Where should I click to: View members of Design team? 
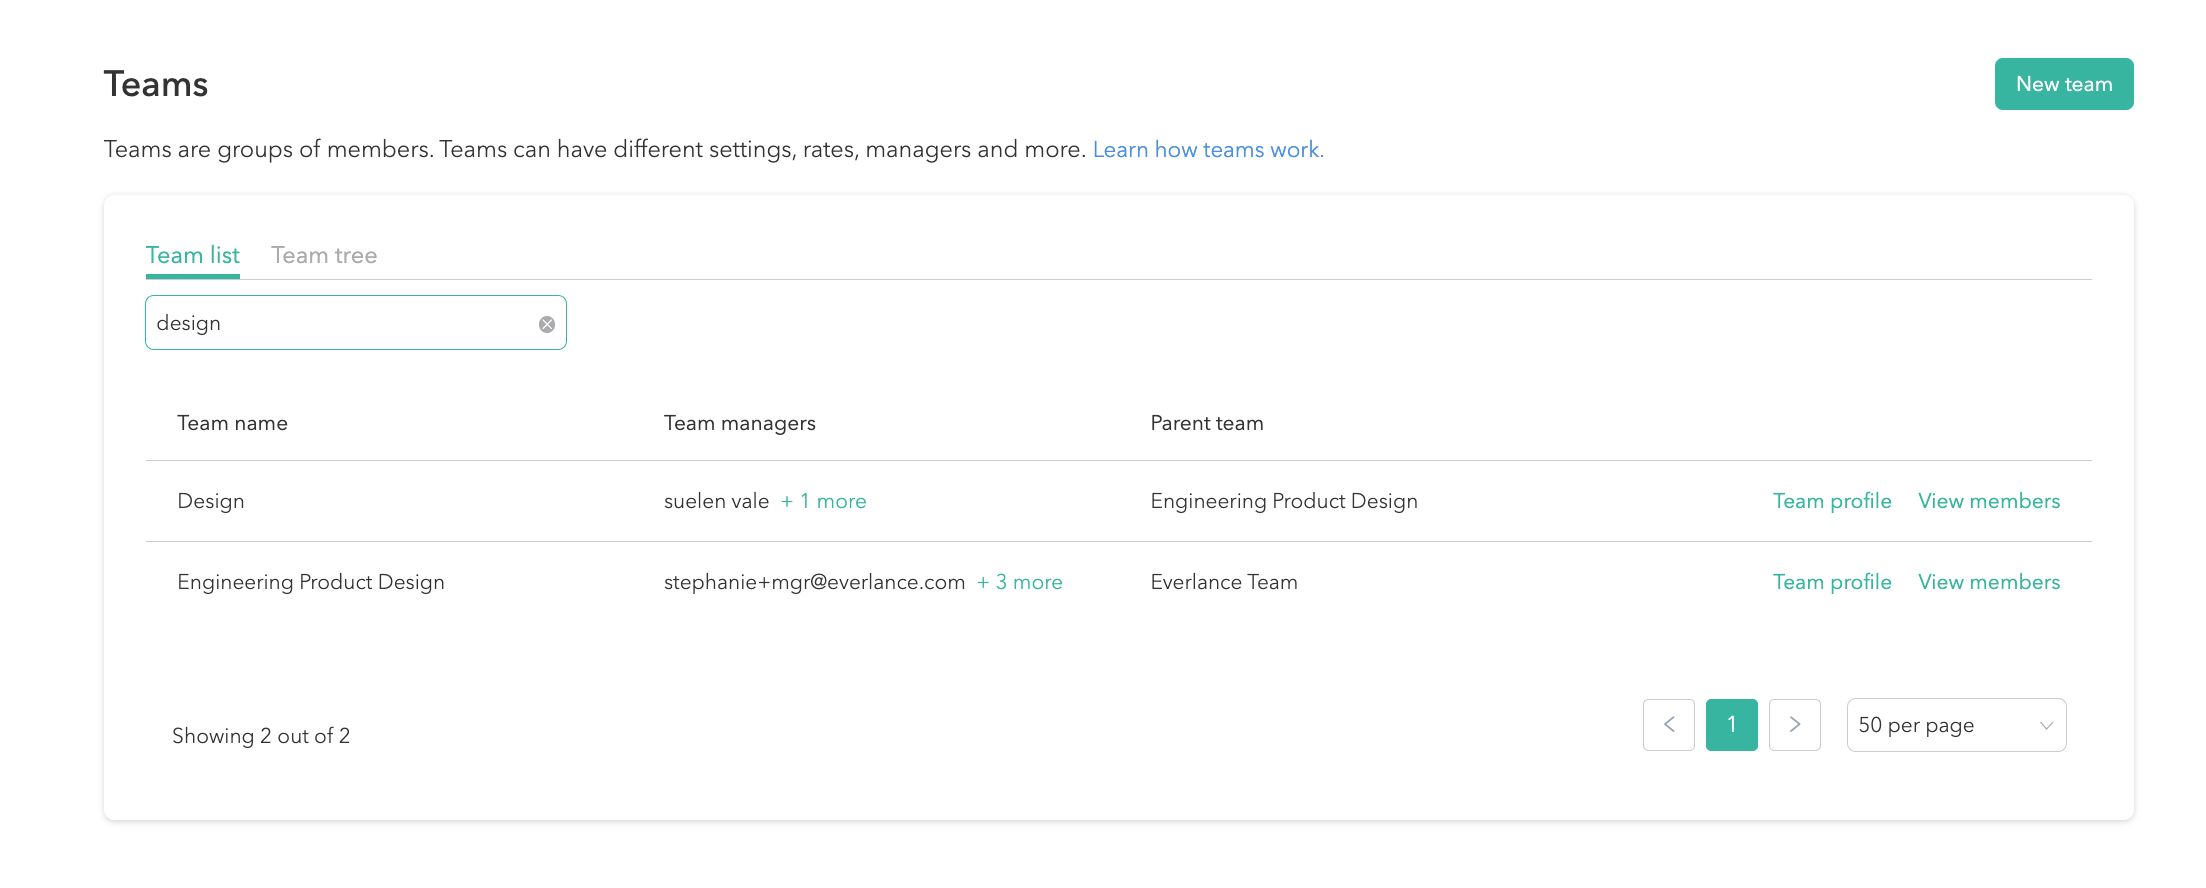(x=1988, y=501)
